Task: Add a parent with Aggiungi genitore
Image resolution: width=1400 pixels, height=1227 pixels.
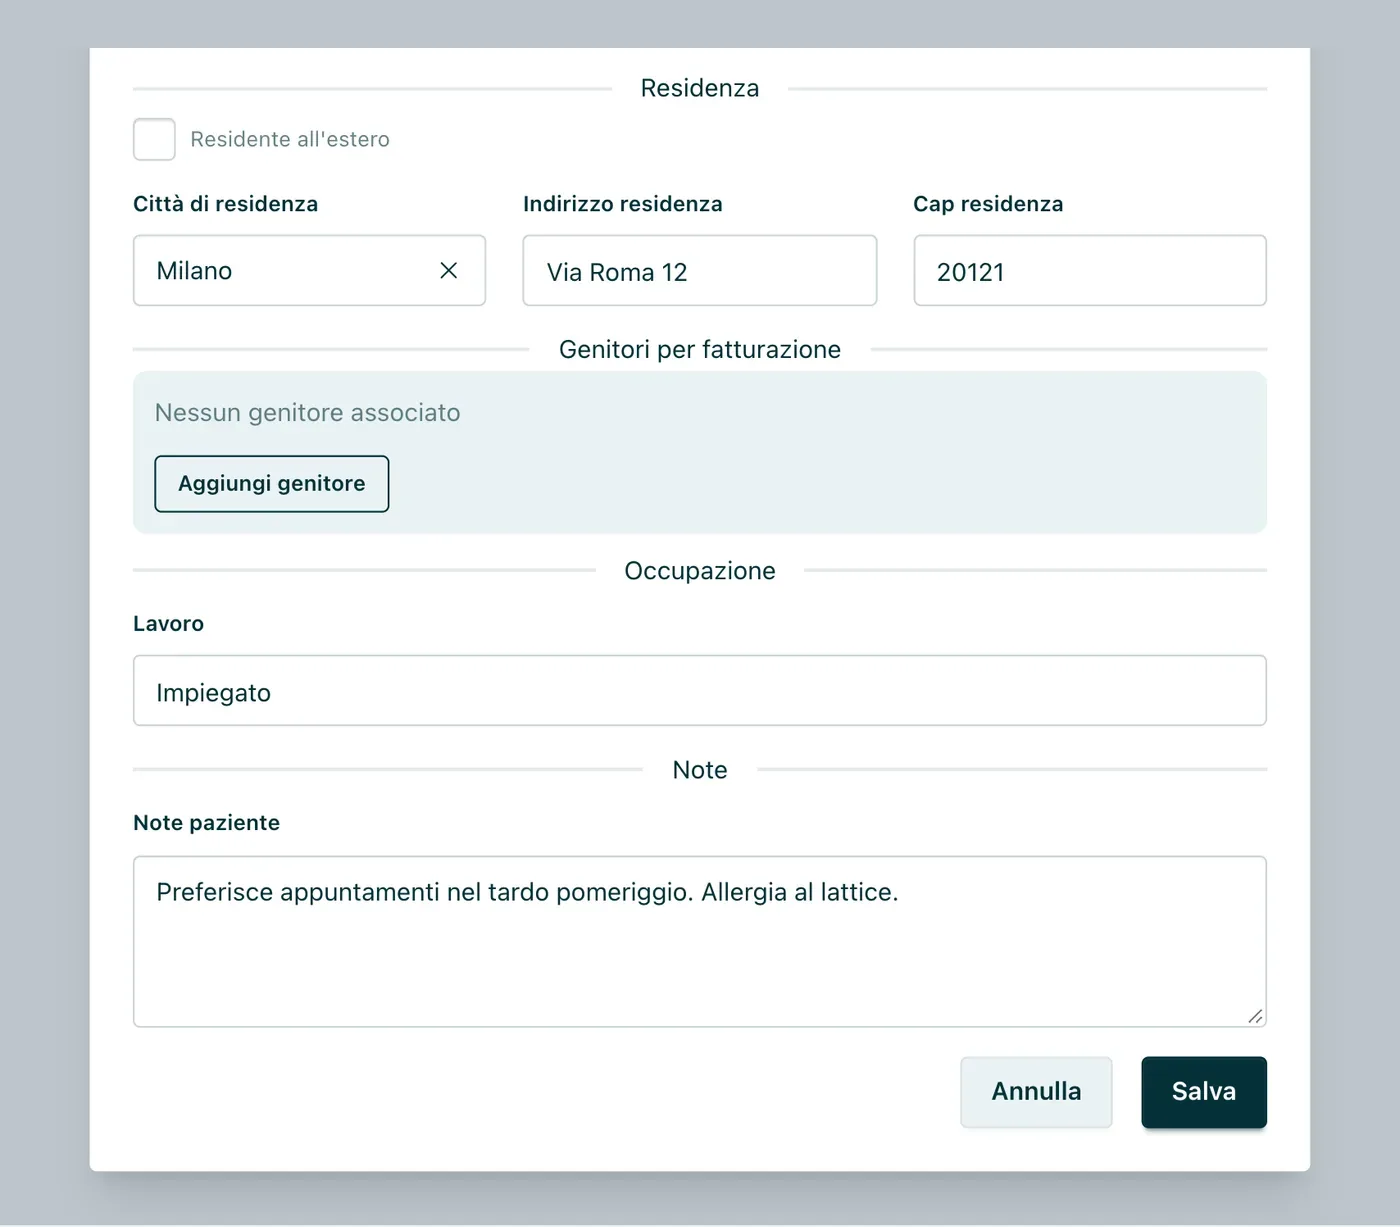Action: pos(272,484)
